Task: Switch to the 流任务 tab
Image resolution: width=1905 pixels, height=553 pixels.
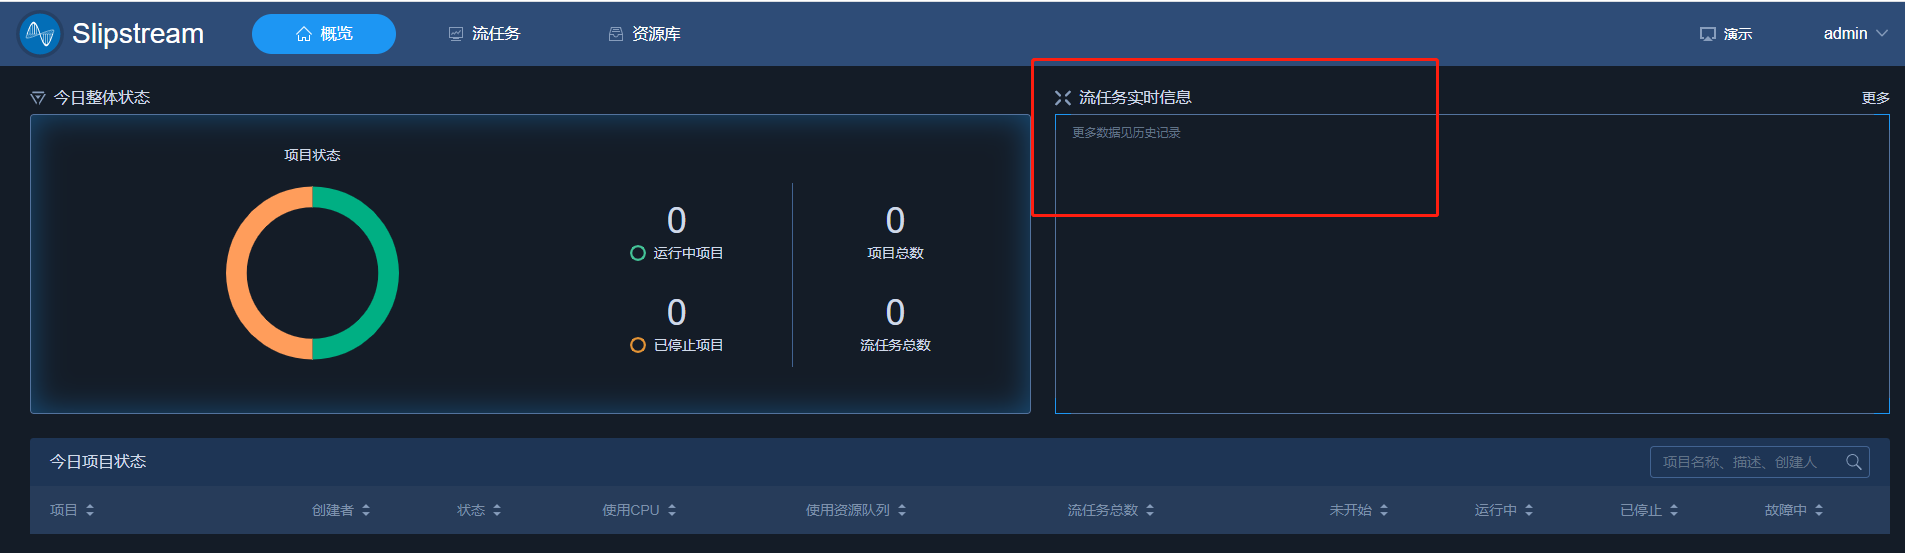Action: pos(484,34)
